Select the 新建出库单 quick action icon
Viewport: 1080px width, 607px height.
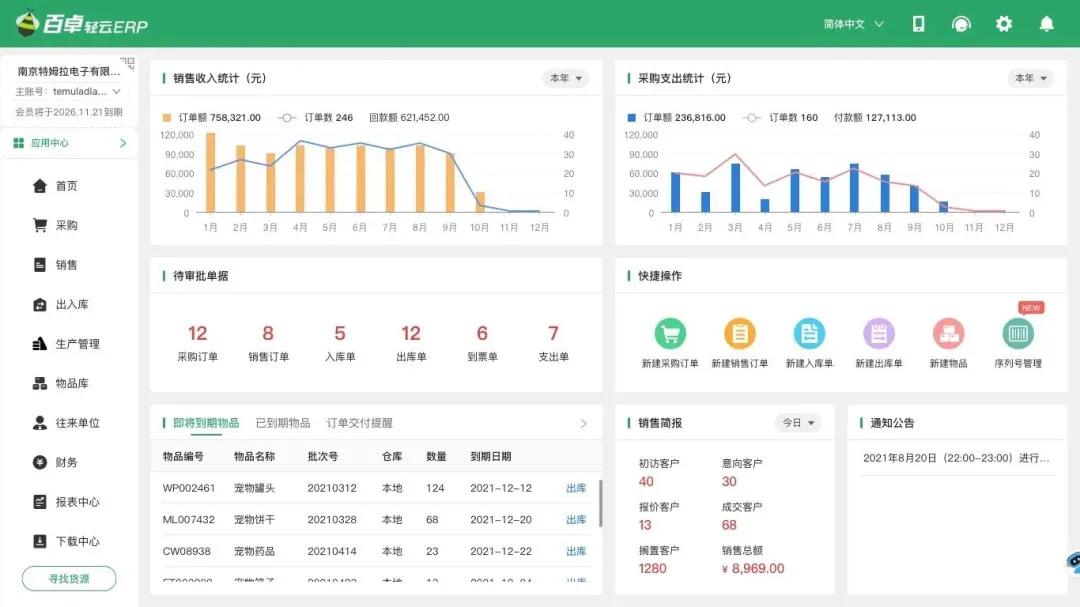tap(878, 333)
